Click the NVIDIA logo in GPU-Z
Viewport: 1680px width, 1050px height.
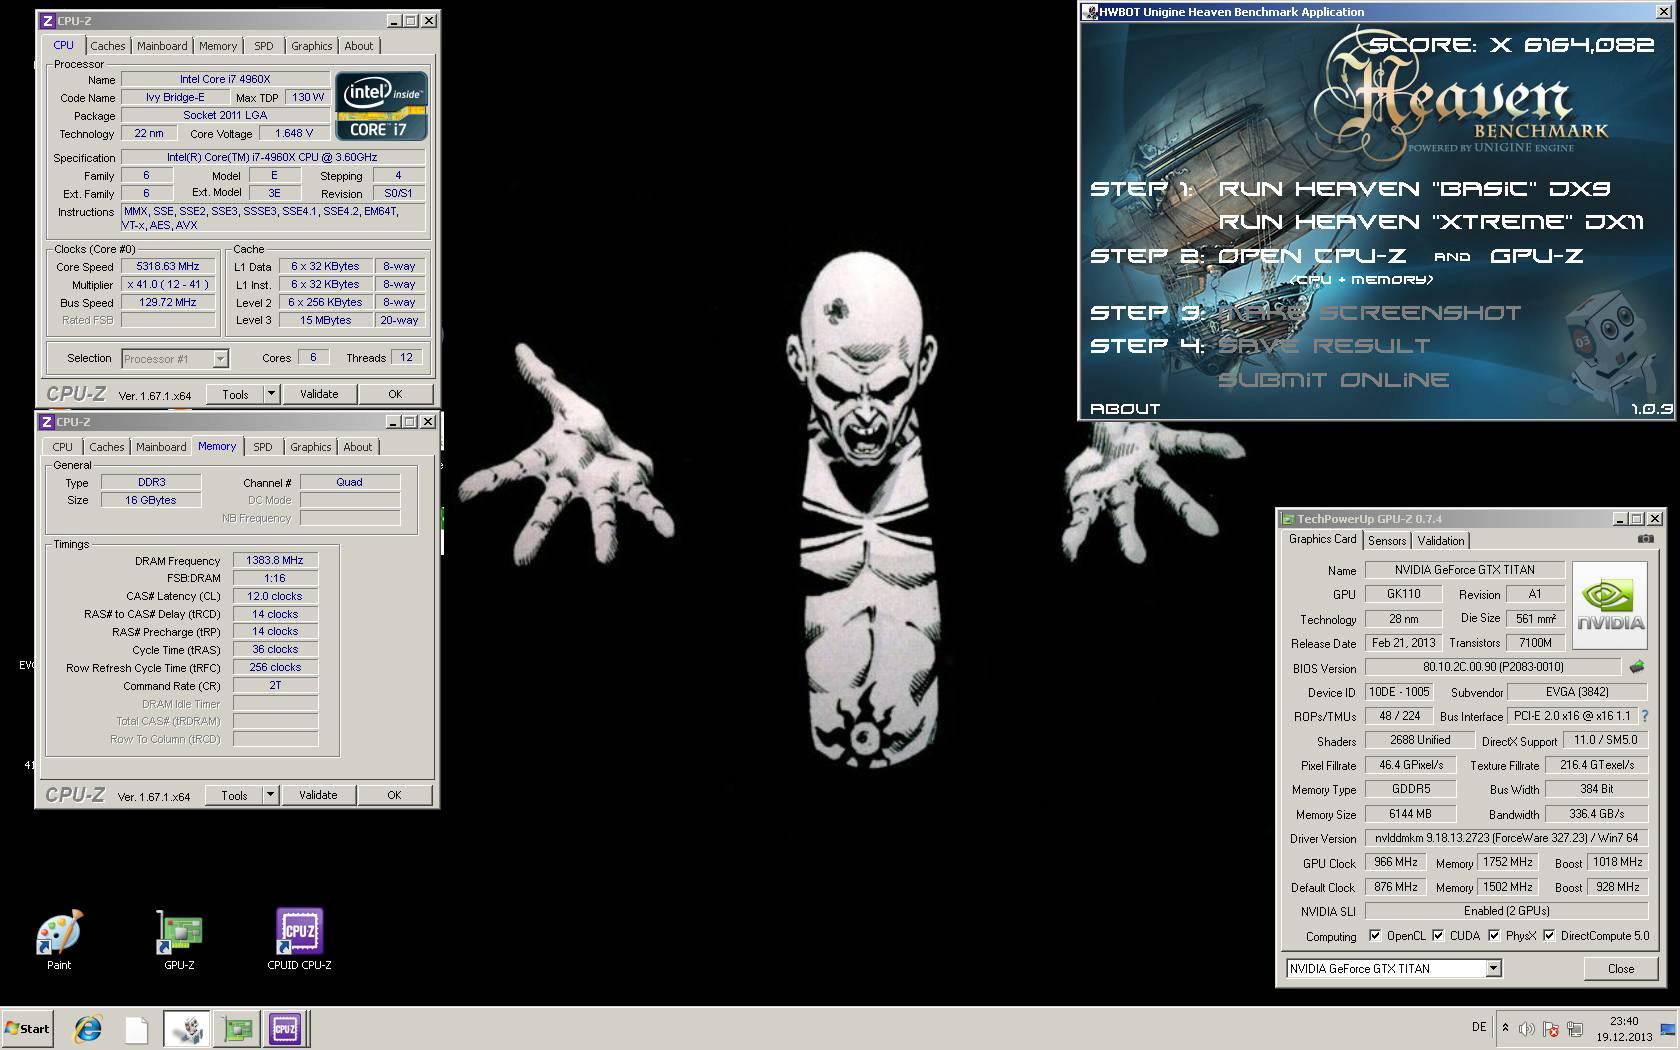1610,605
